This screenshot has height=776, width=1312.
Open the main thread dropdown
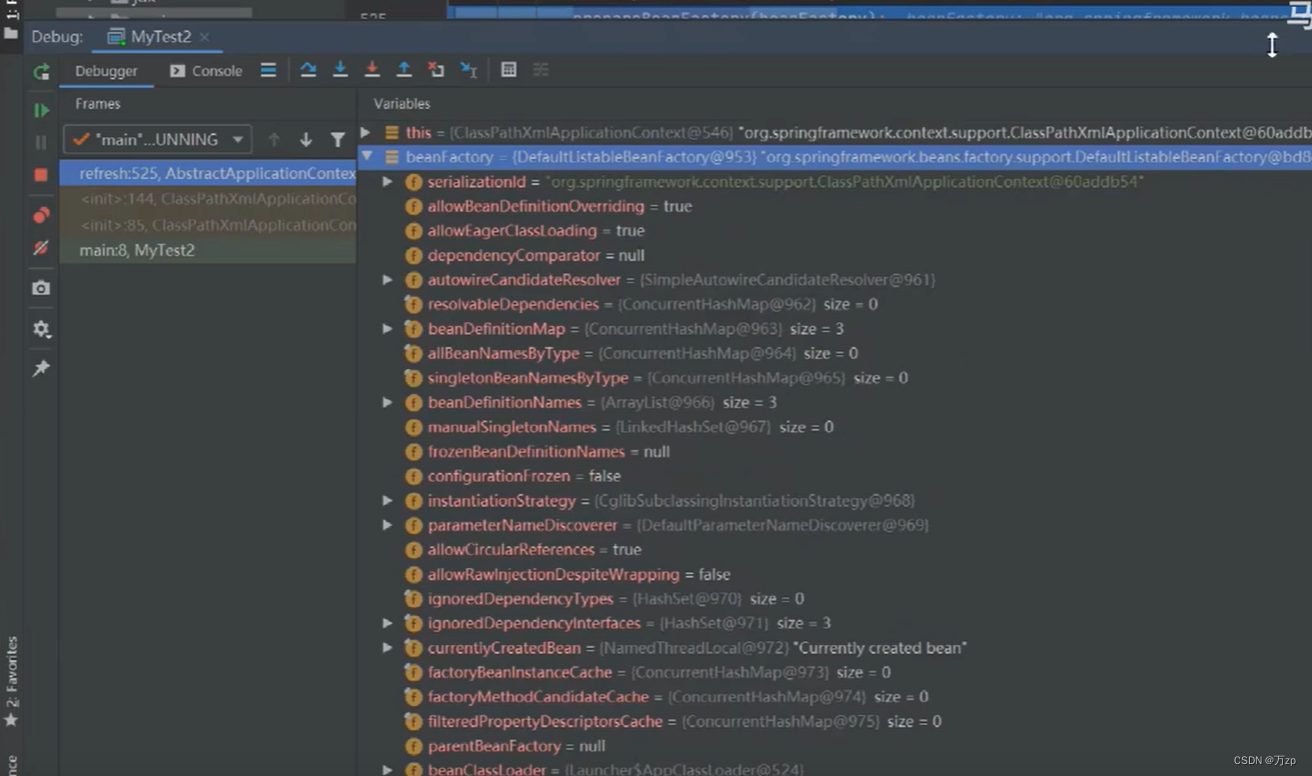157,140
